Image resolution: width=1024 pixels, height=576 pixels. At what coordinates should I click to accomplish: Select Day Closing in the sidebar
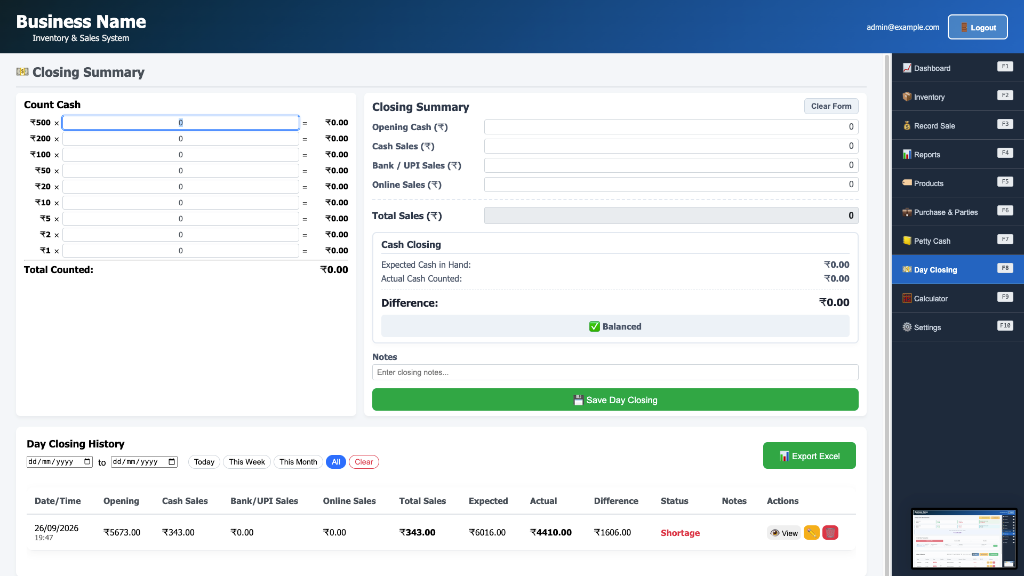click(x=957, y=269)
